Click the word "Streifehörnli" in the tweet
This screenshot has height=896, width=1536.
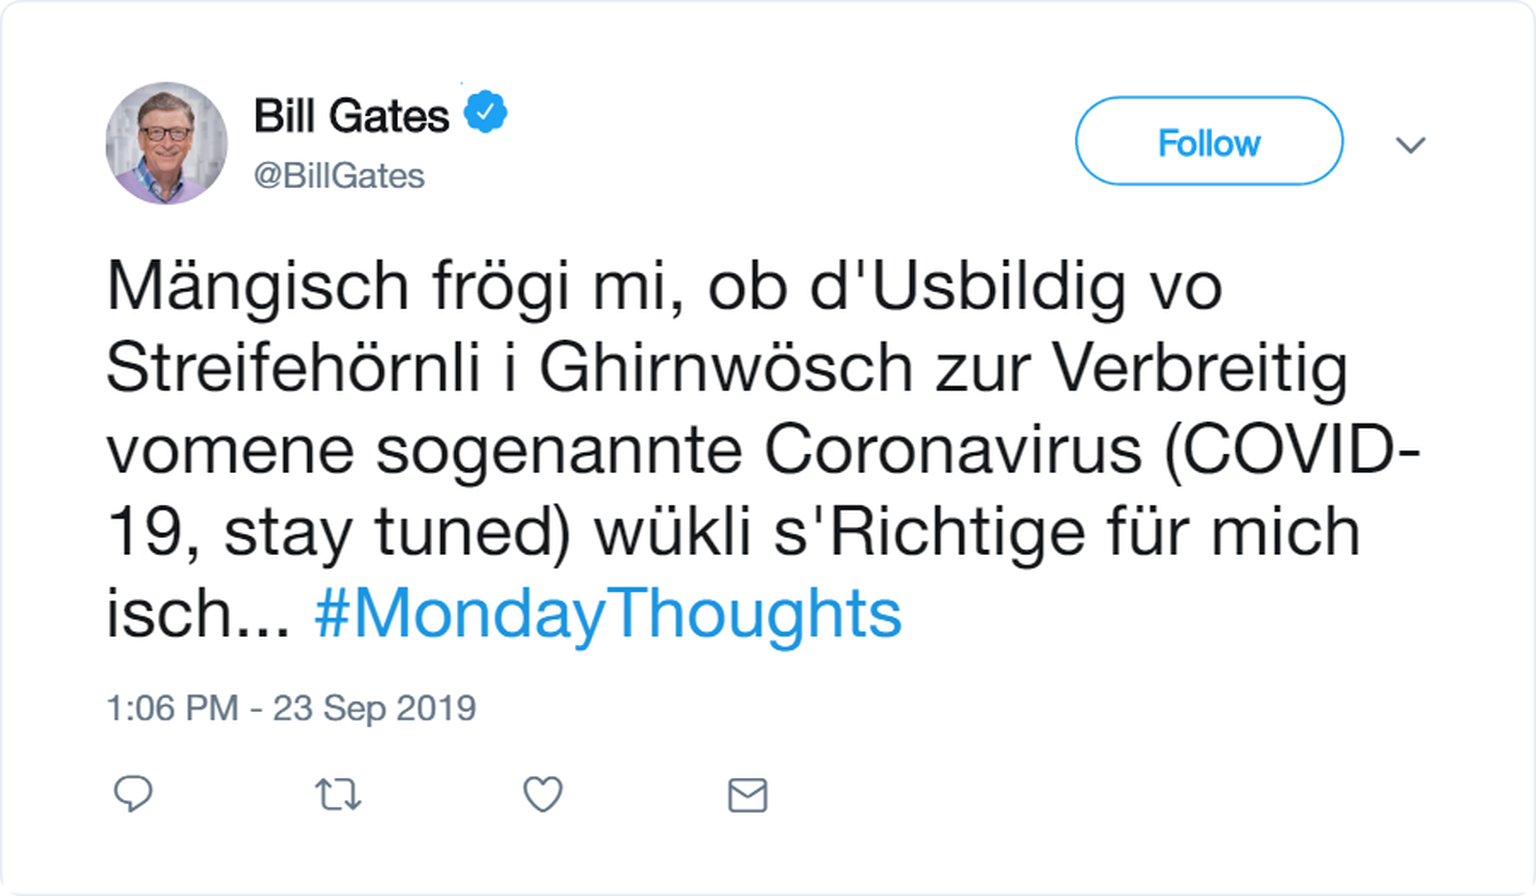(x=293, y=368)
